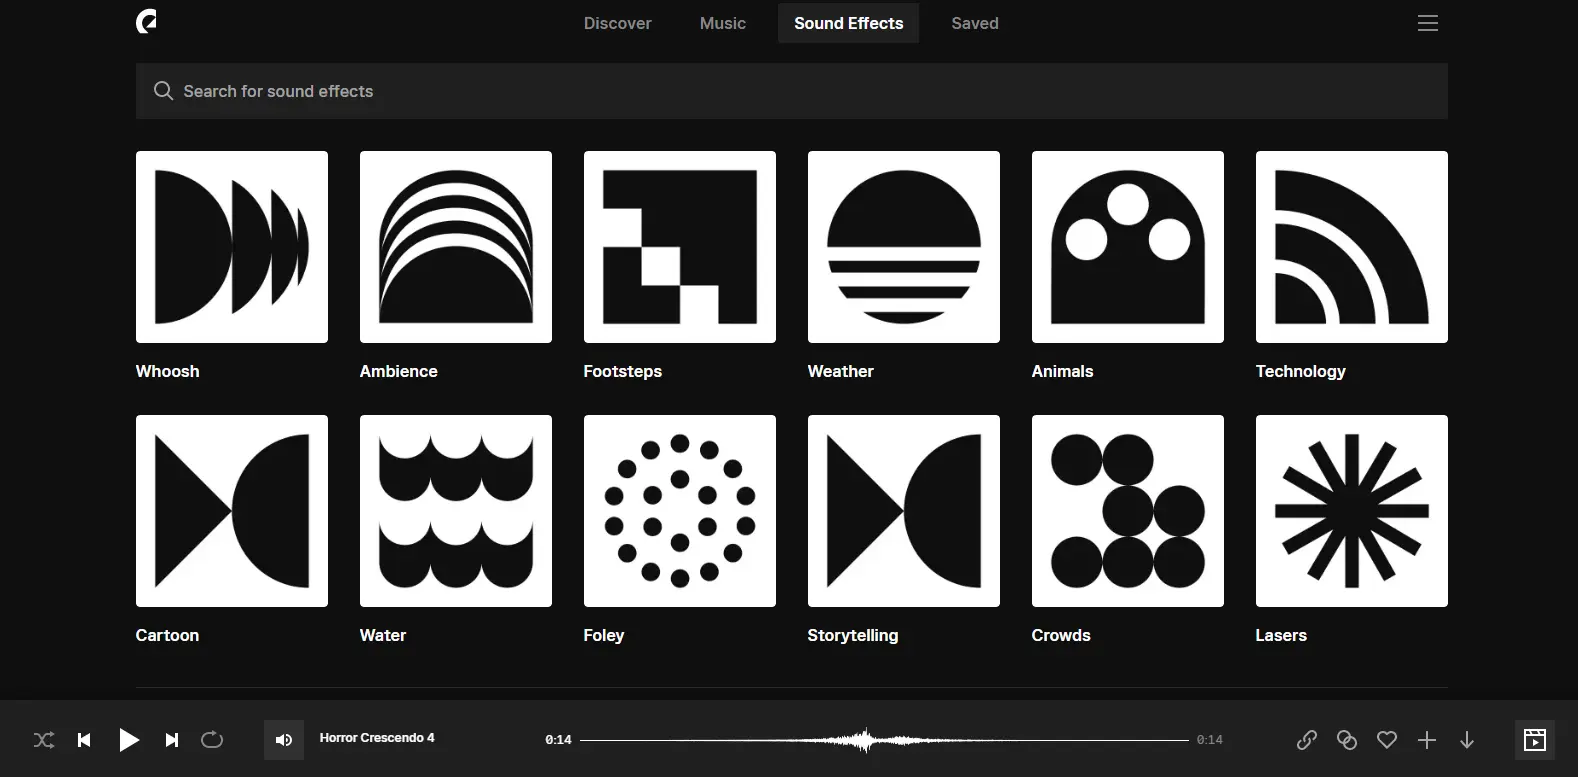Toggle repeat loop mode

212,740
